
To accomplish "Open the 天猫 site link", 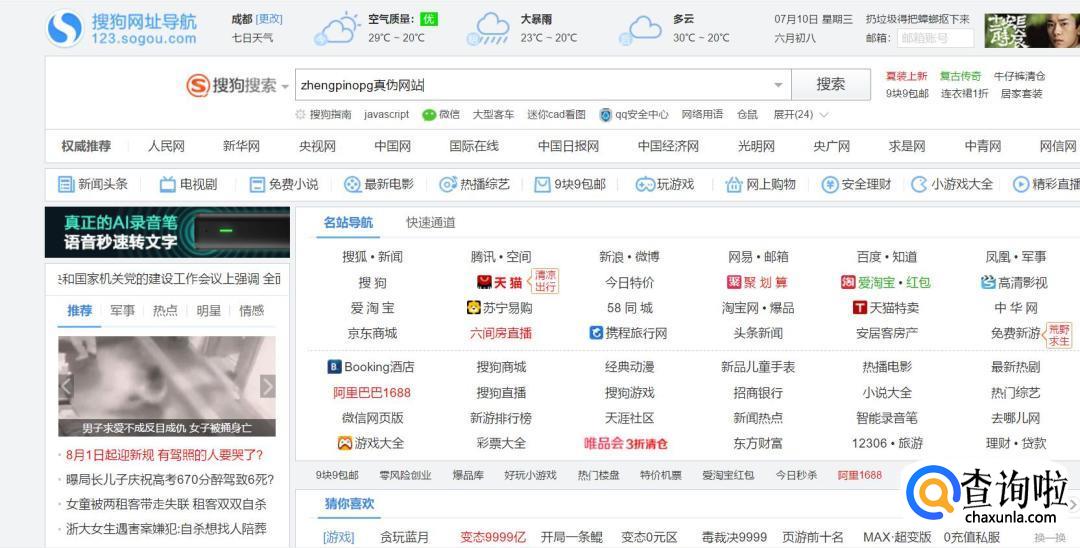I will [x=499, y=282].
